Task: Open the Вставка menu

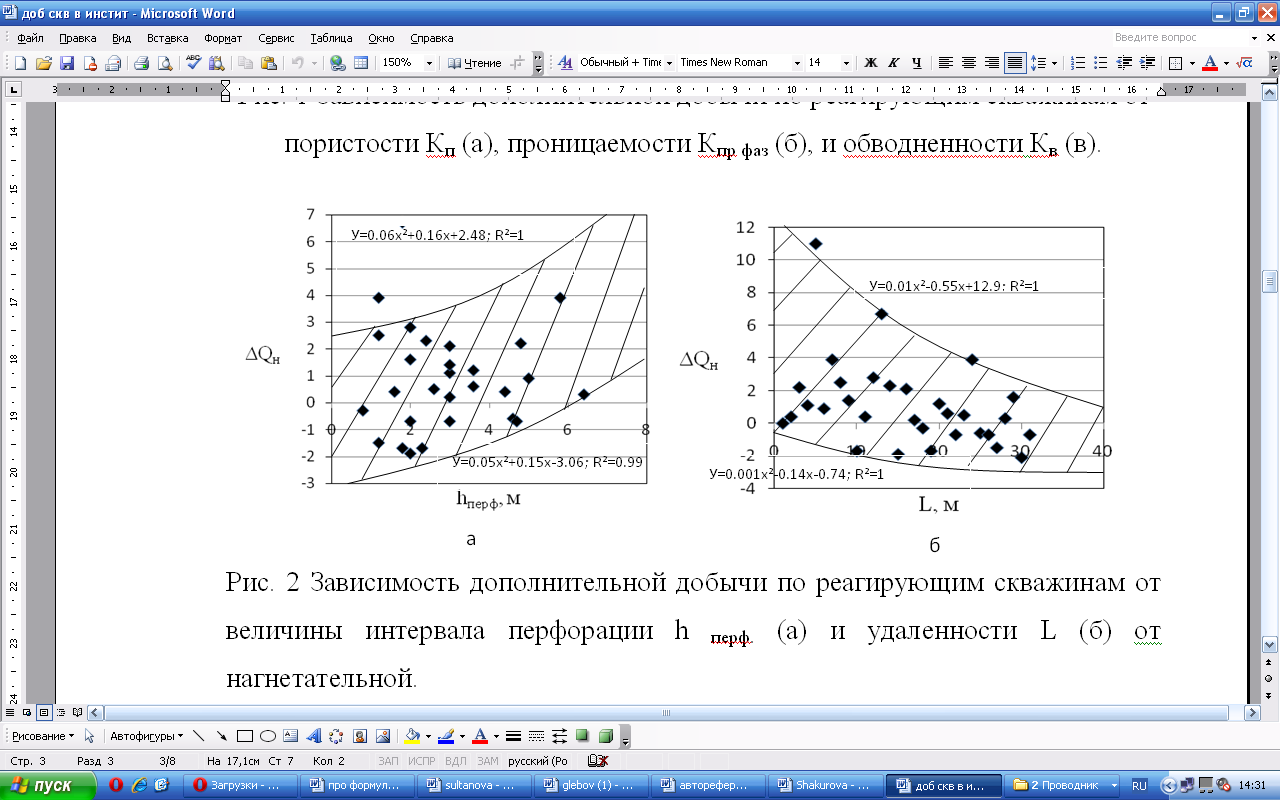Action: 167,38
